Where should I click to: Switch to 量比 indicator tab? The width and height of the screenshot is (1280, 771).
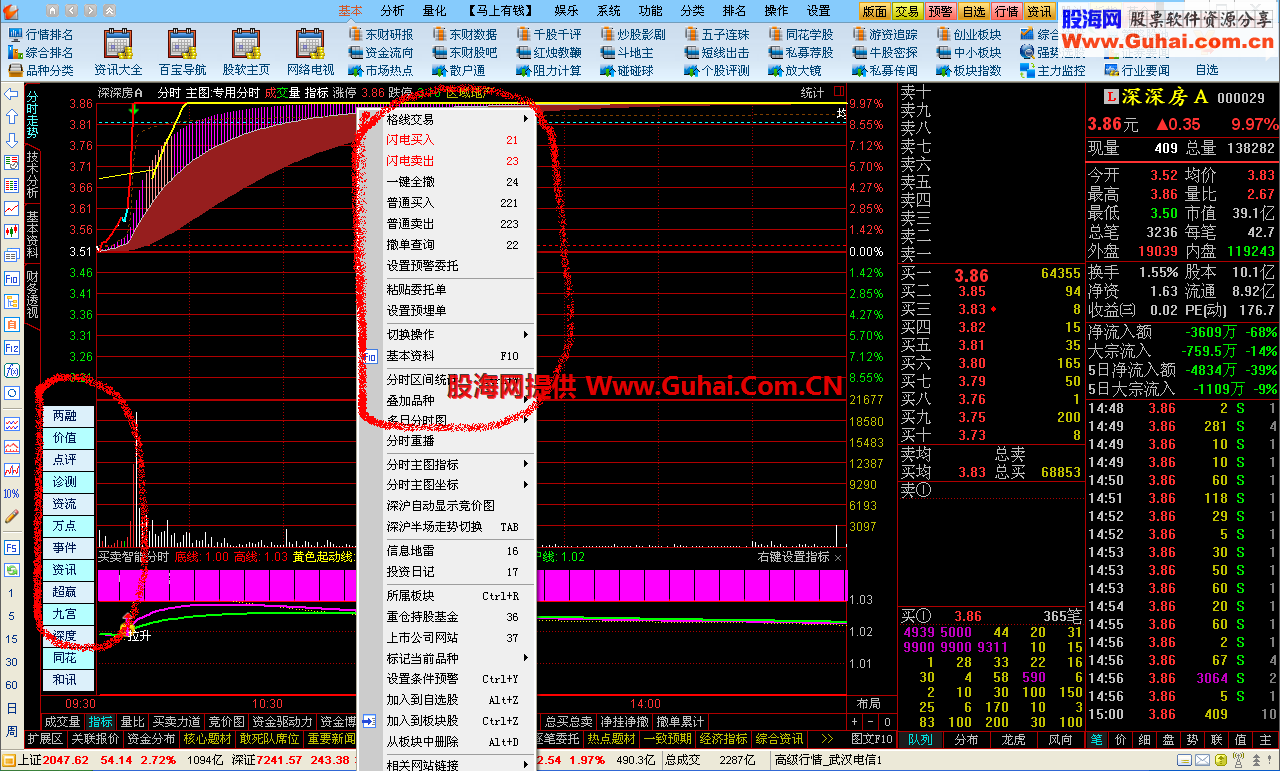click(x=132, y=721)
